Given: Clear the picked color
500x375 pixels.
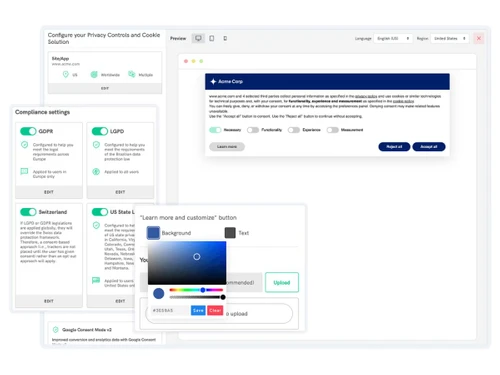Looking at the screenshot, I should pyautogui.click(x=215, y=310).
